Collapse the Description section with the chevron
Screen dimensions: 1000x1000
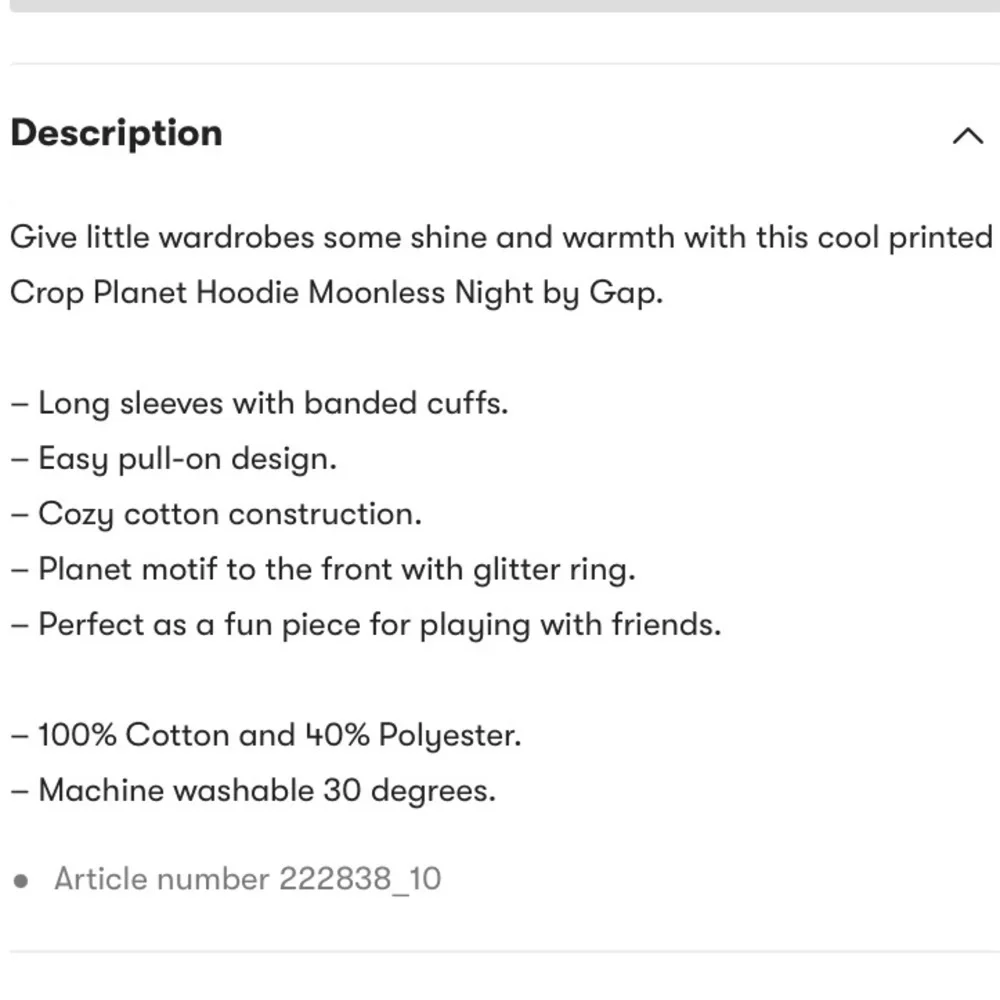[x=967, y=135]
